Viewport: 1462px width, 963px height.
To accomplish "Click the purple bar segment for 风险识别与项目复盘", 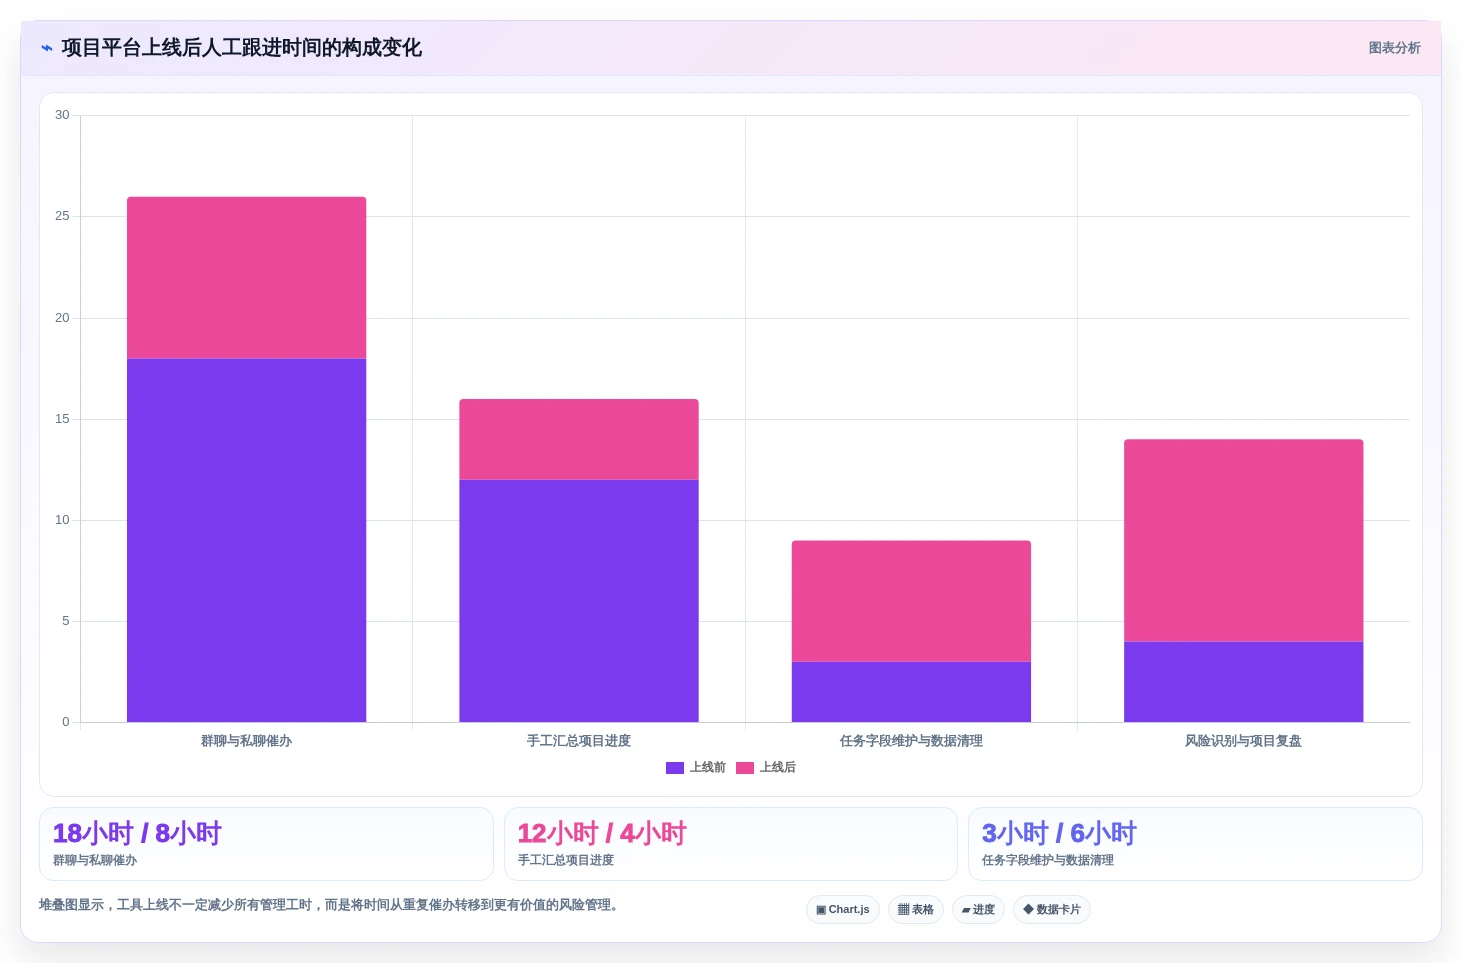I will pyautogui.click(x=1244, y=682).
